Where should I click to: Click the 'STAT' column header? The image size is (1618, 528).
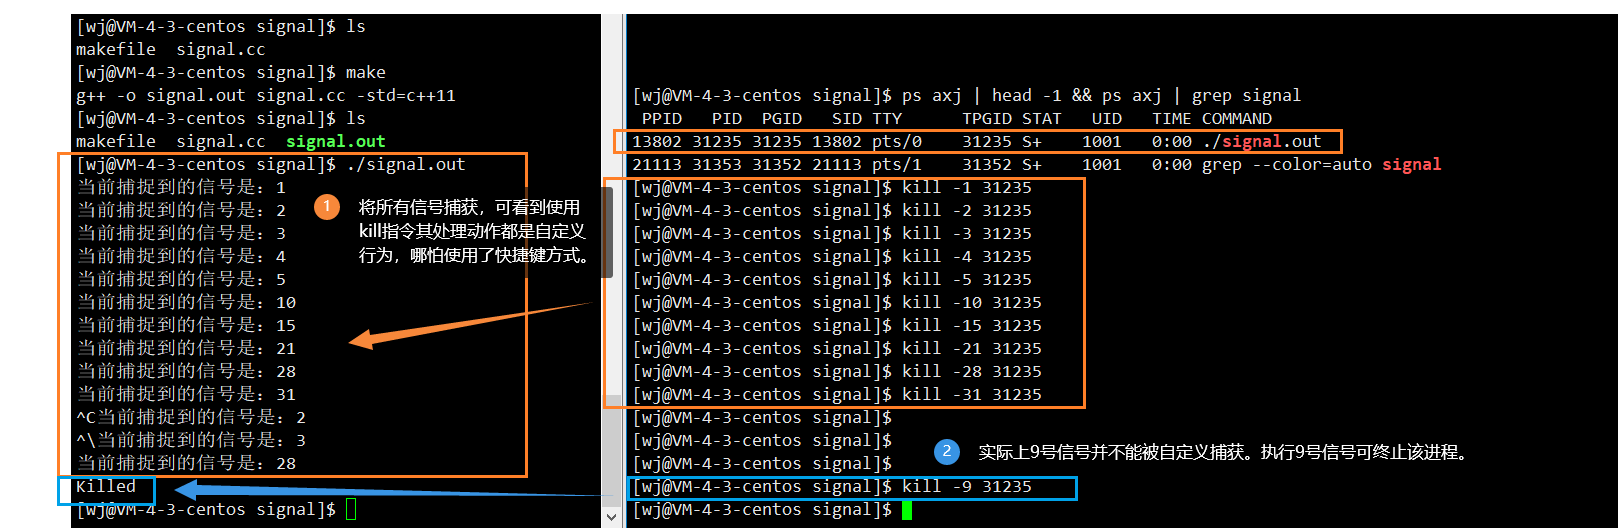point(1042,118)
